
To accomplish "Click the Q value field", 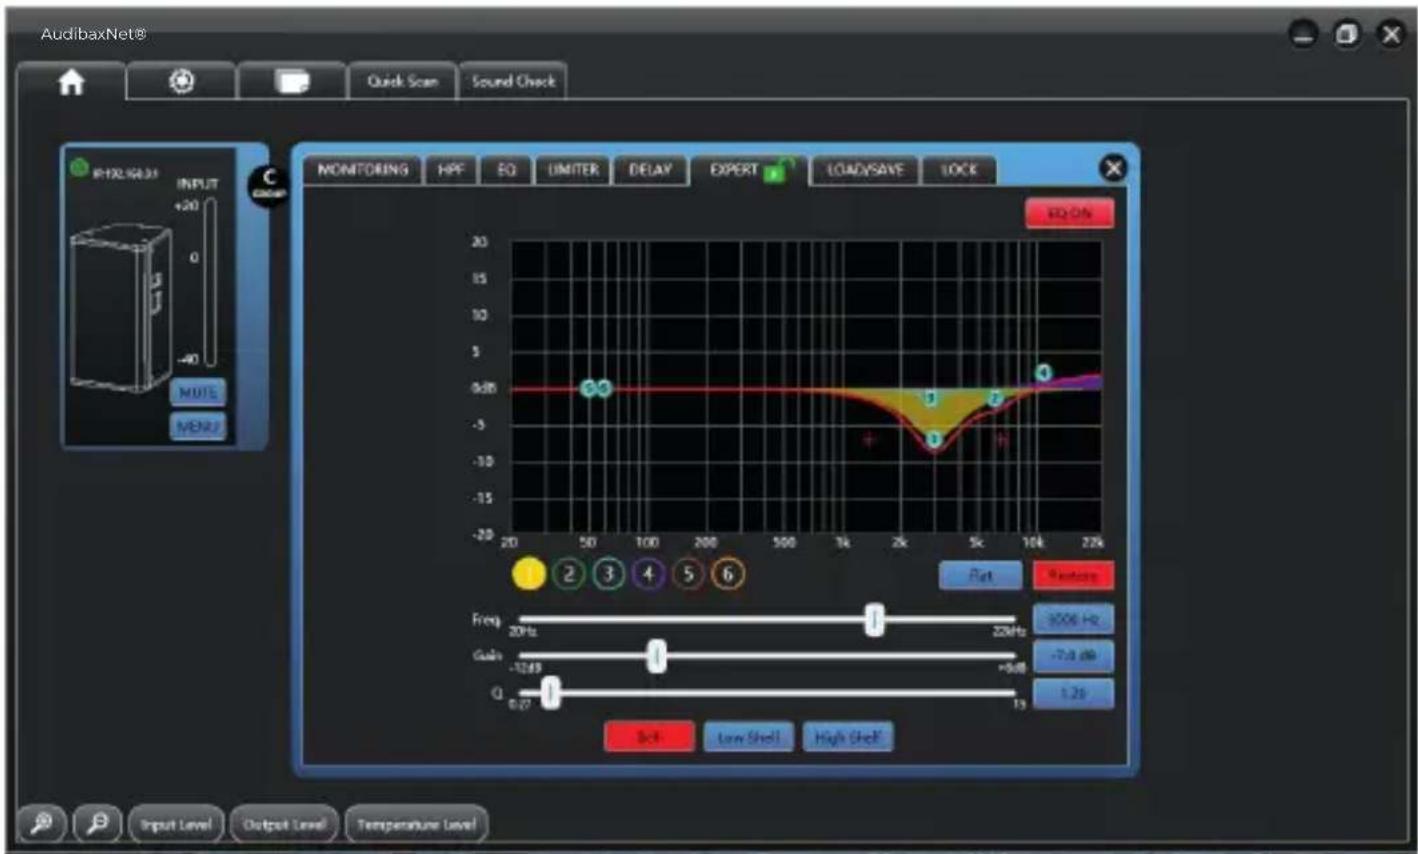I will tap(1073, 693).
